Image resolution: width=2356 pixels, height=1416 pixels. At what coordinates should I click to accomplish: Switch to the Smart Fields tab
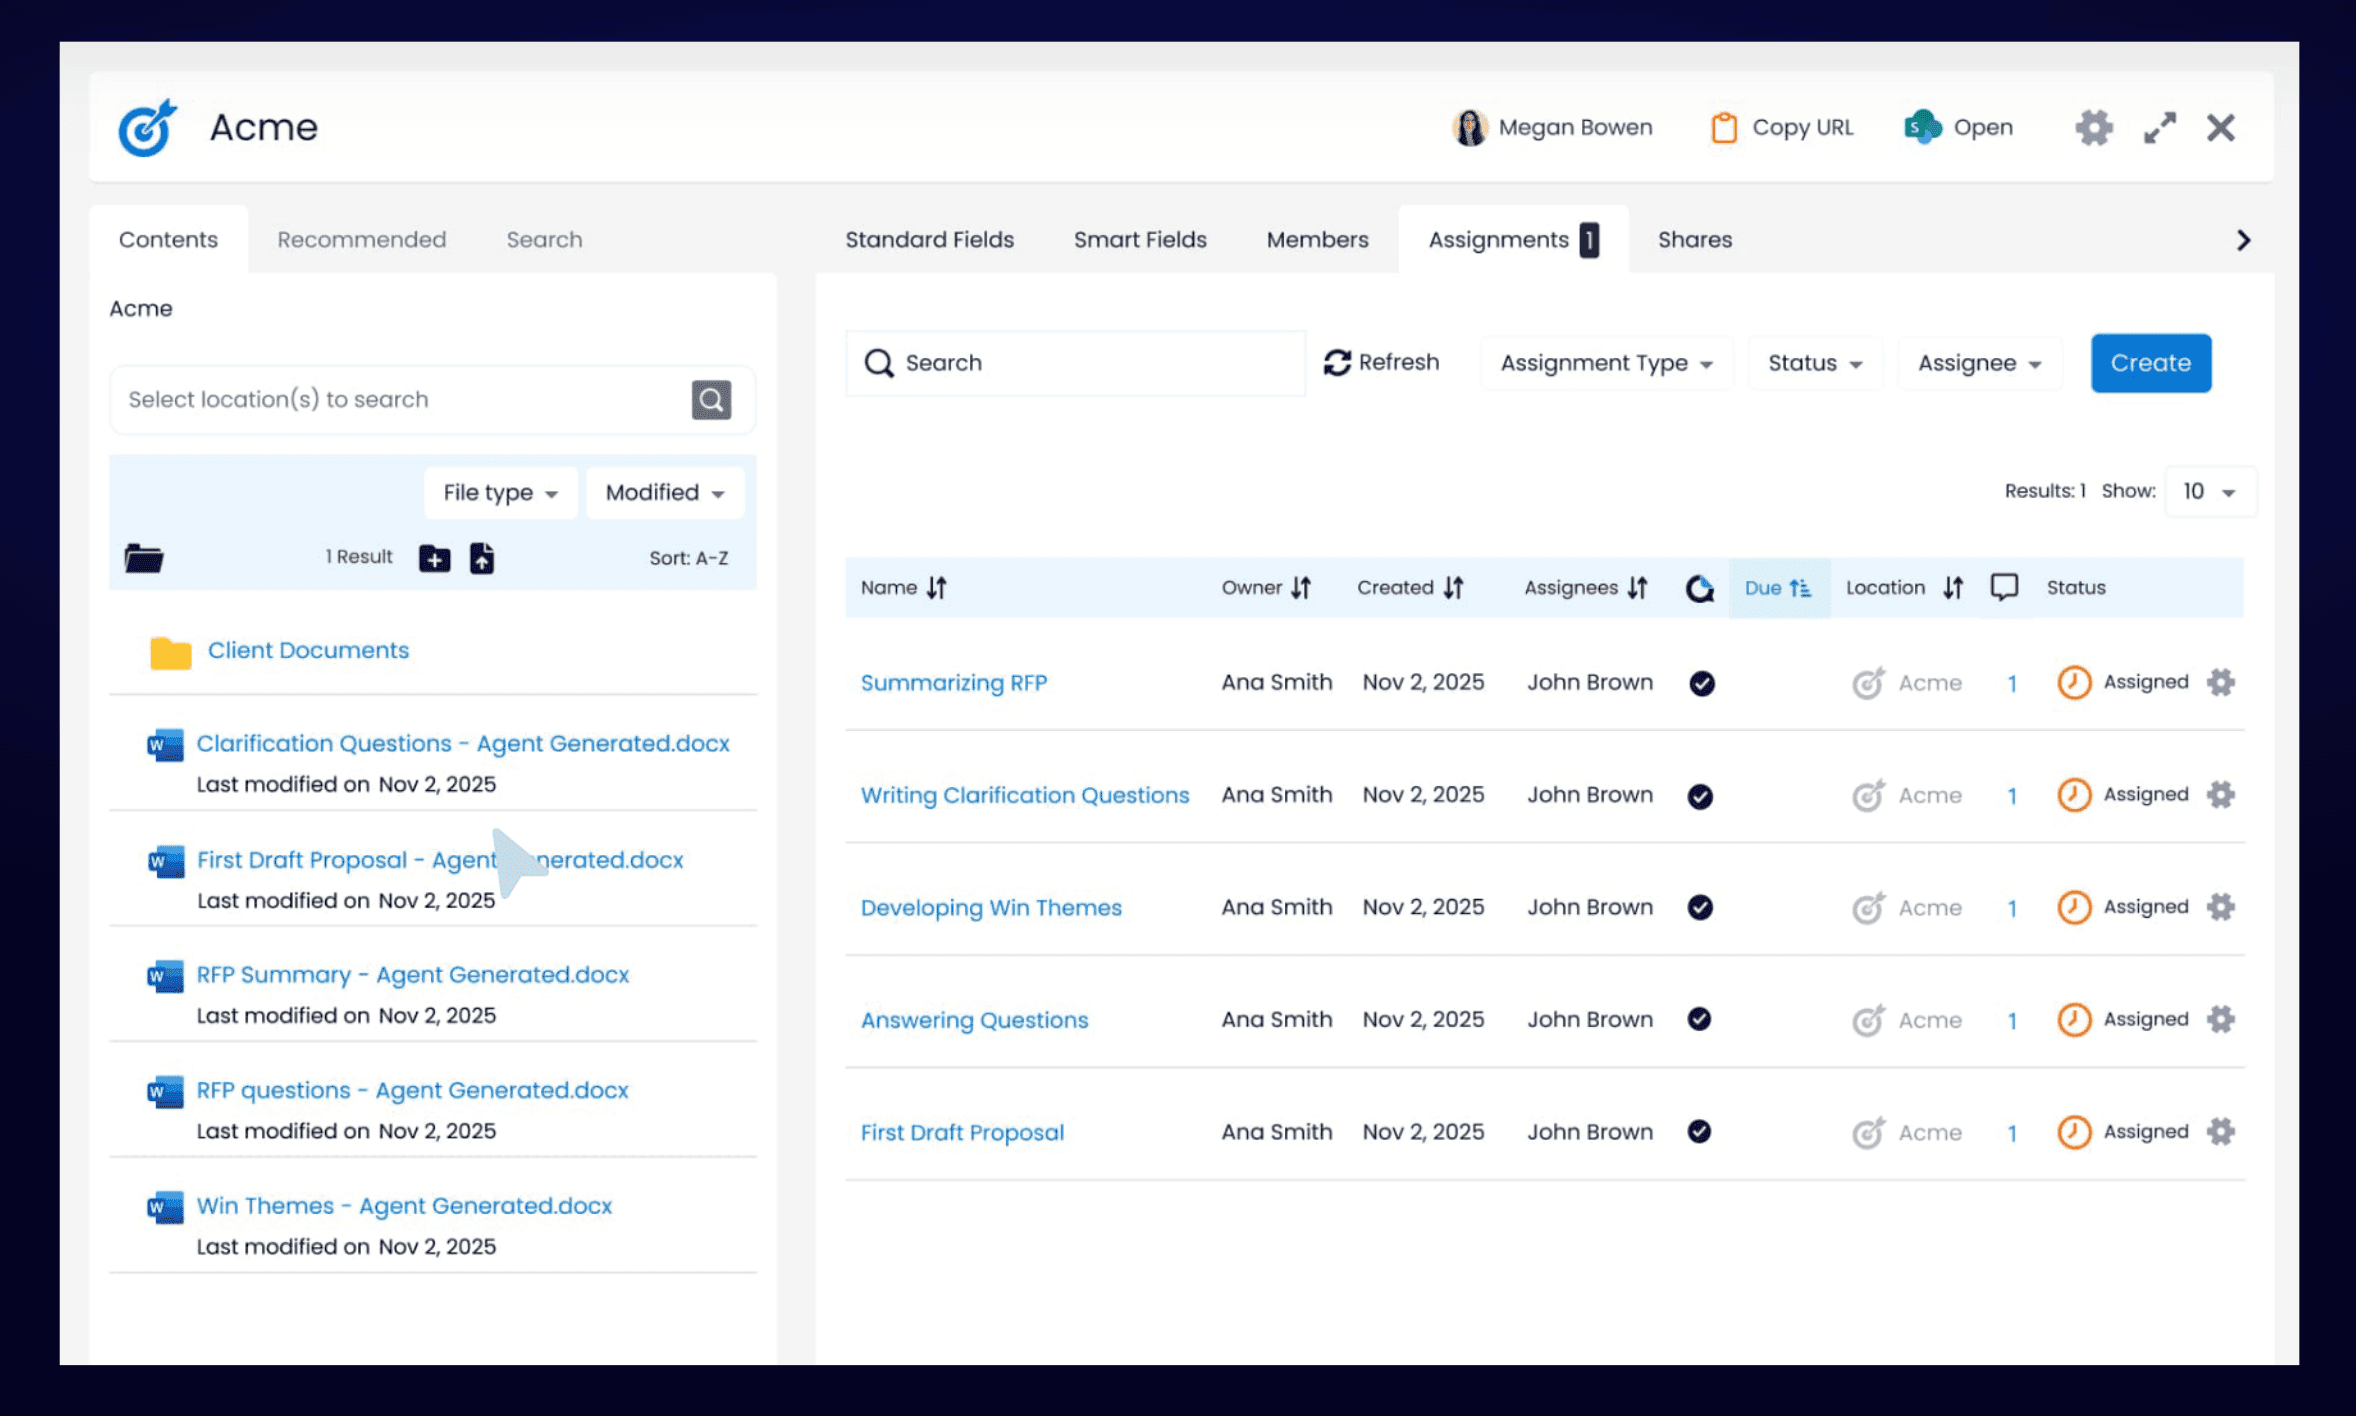1140,240
